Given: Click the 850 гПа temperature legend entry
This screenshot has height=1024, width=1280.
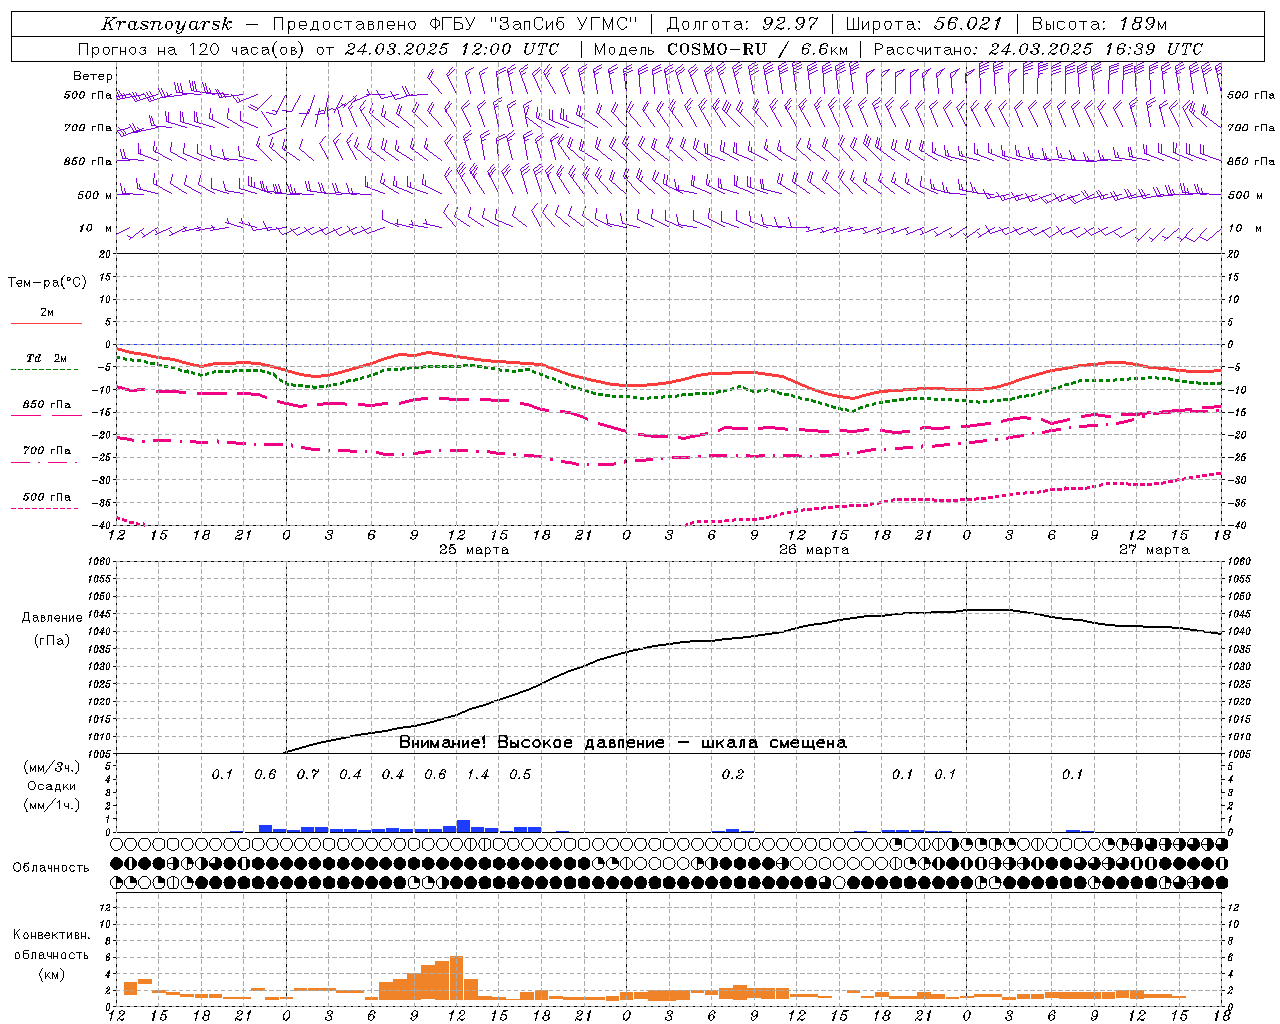Looking at the screenshot, I should pyautogui.click(x=47, y=405).
